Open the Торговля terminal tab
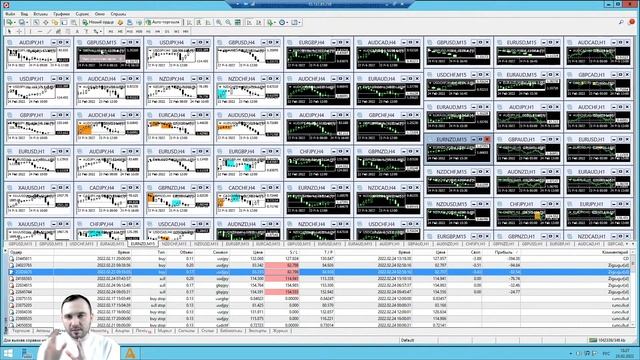 point(21,331)
